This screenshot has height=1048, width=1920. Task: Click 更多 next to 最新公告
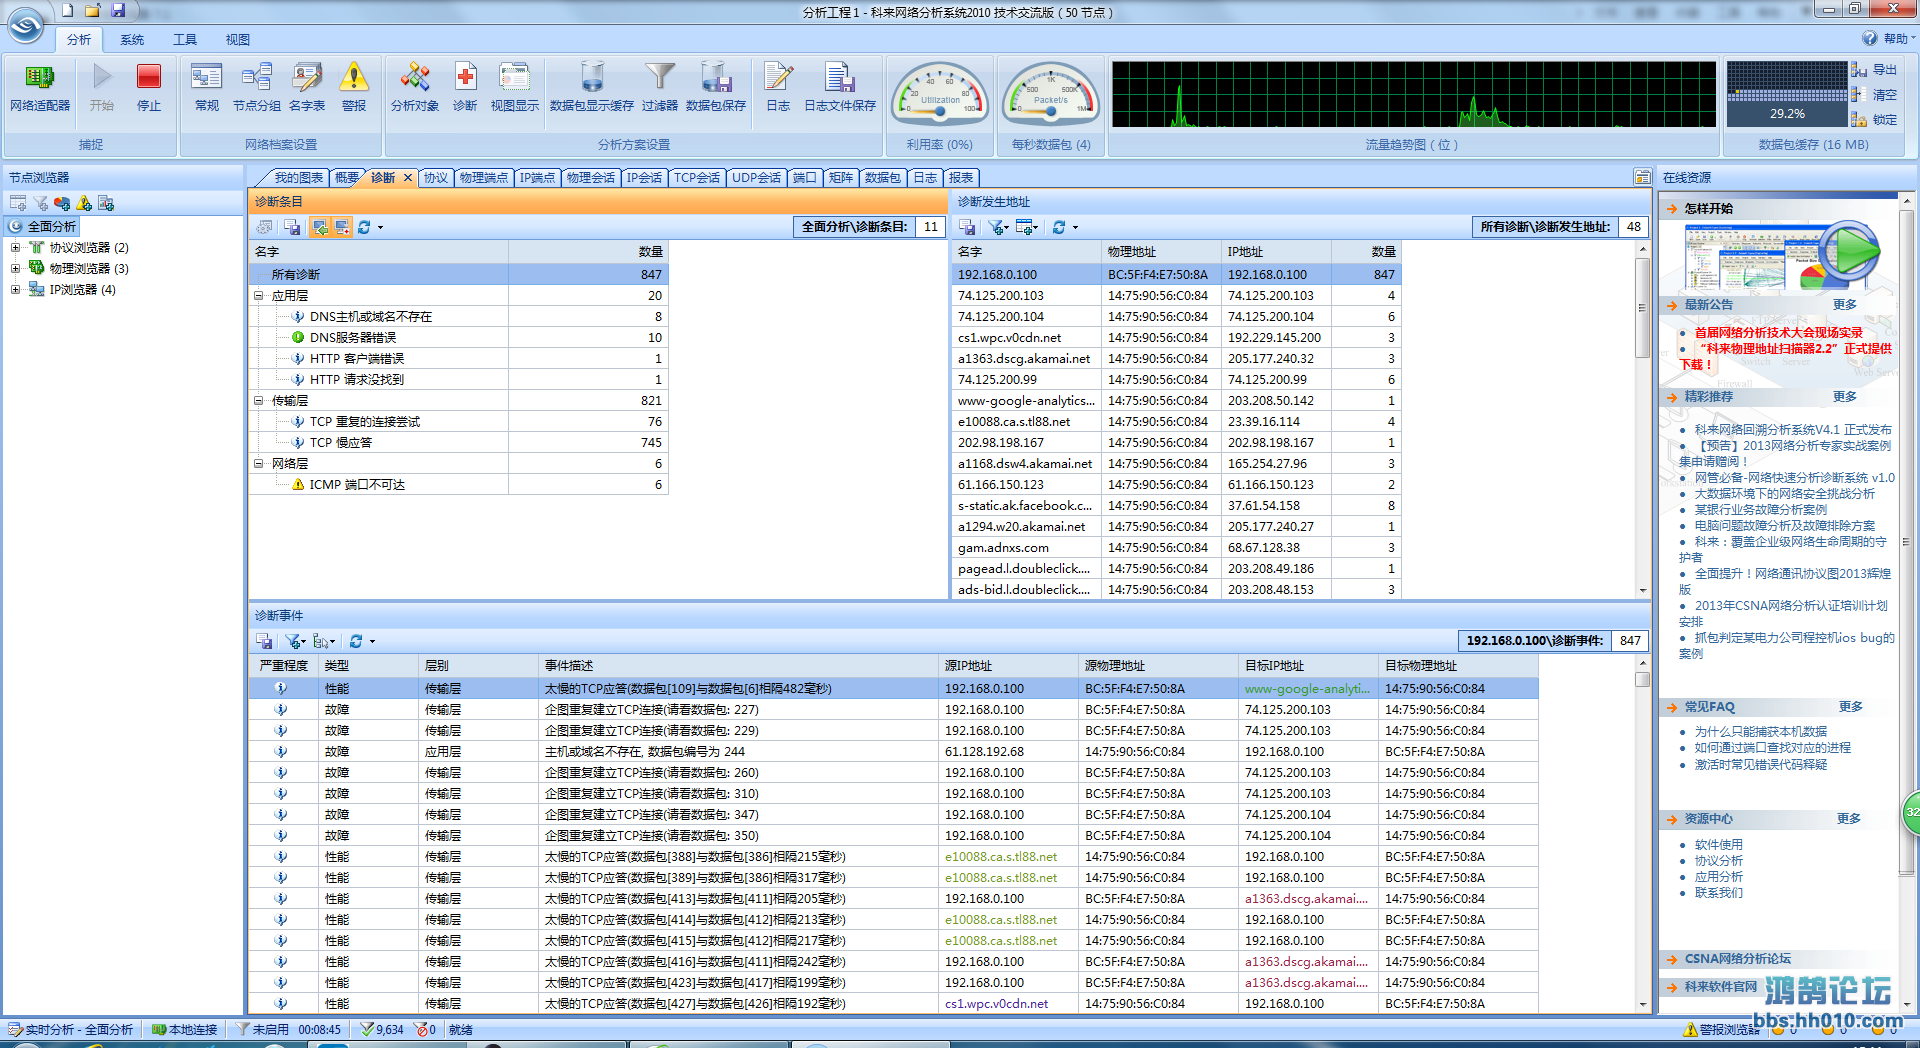coord(1844,305)
